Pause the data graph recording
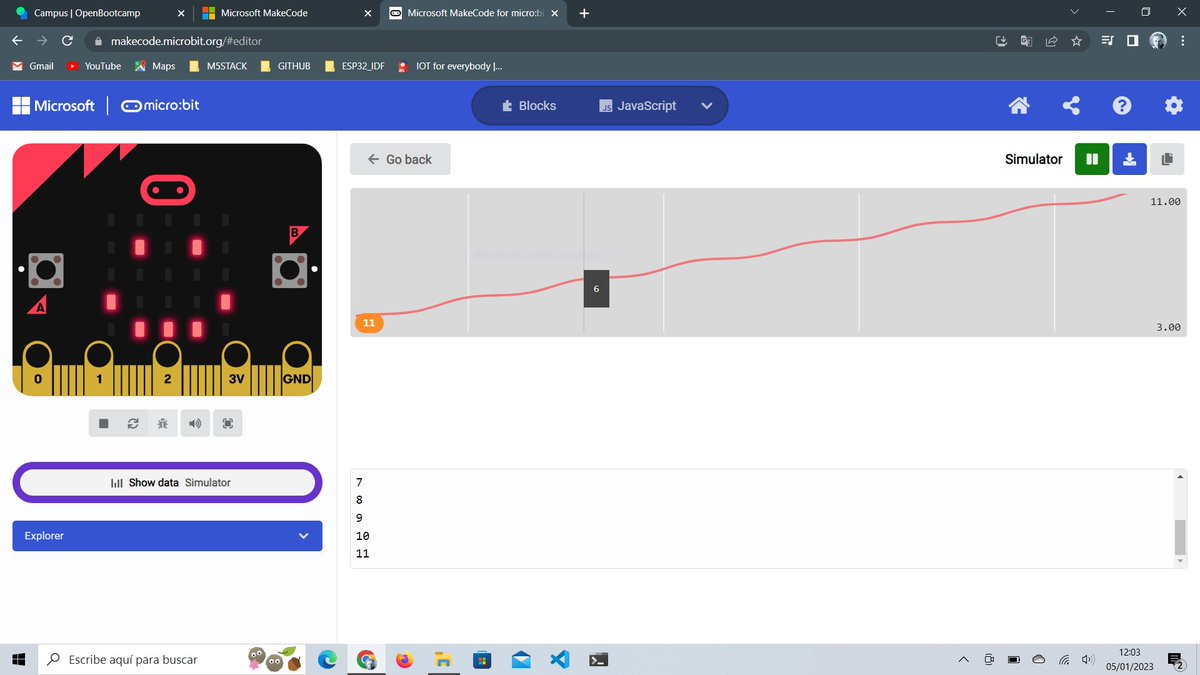 pos(1091,159)
